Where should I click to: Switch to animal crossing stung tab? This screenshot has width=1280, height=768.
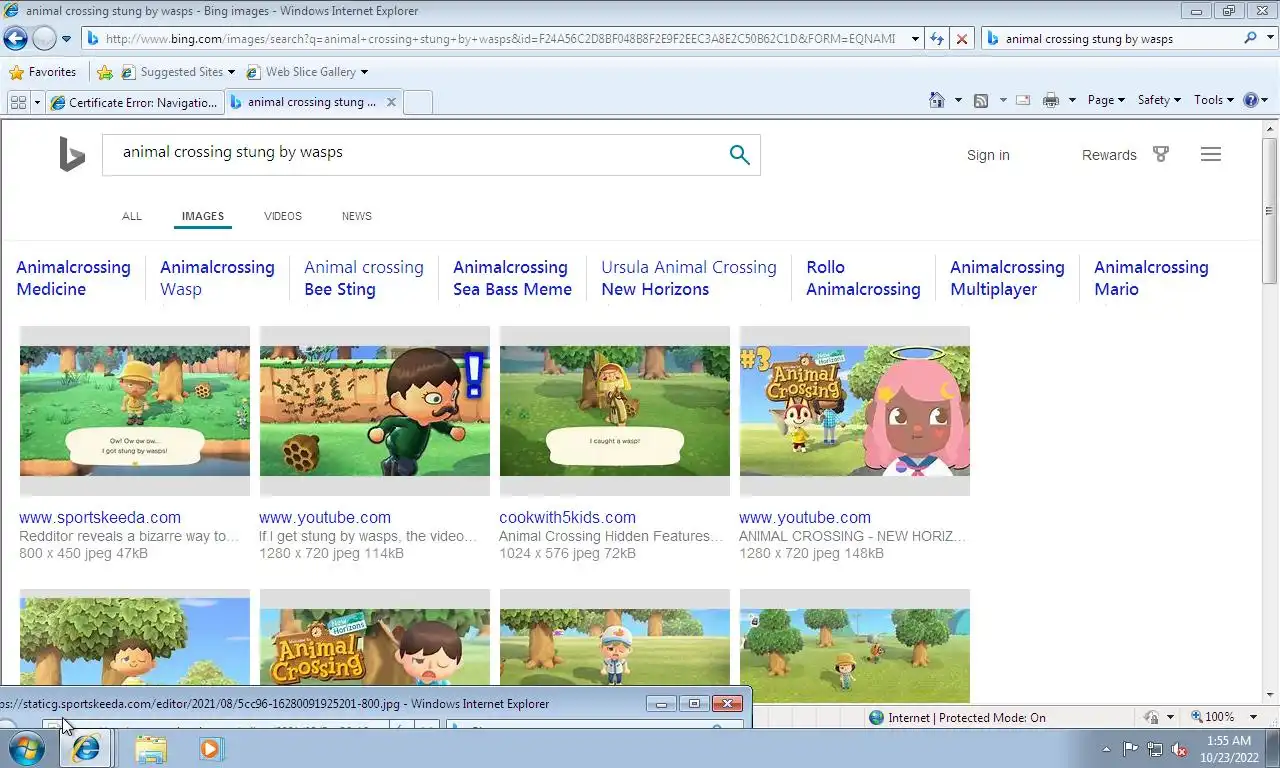(313, 102)
